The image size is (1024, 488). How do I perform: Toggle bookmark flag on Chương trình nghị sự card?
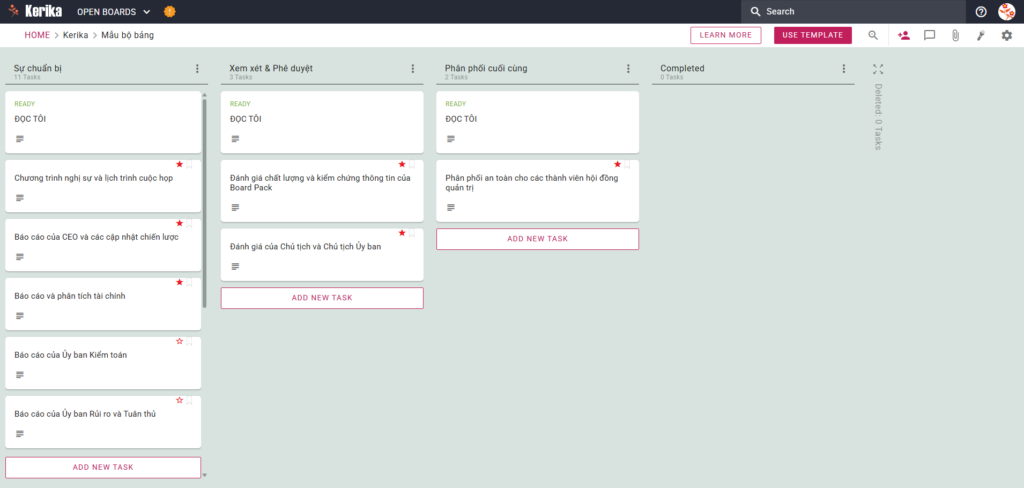point(189,165)
